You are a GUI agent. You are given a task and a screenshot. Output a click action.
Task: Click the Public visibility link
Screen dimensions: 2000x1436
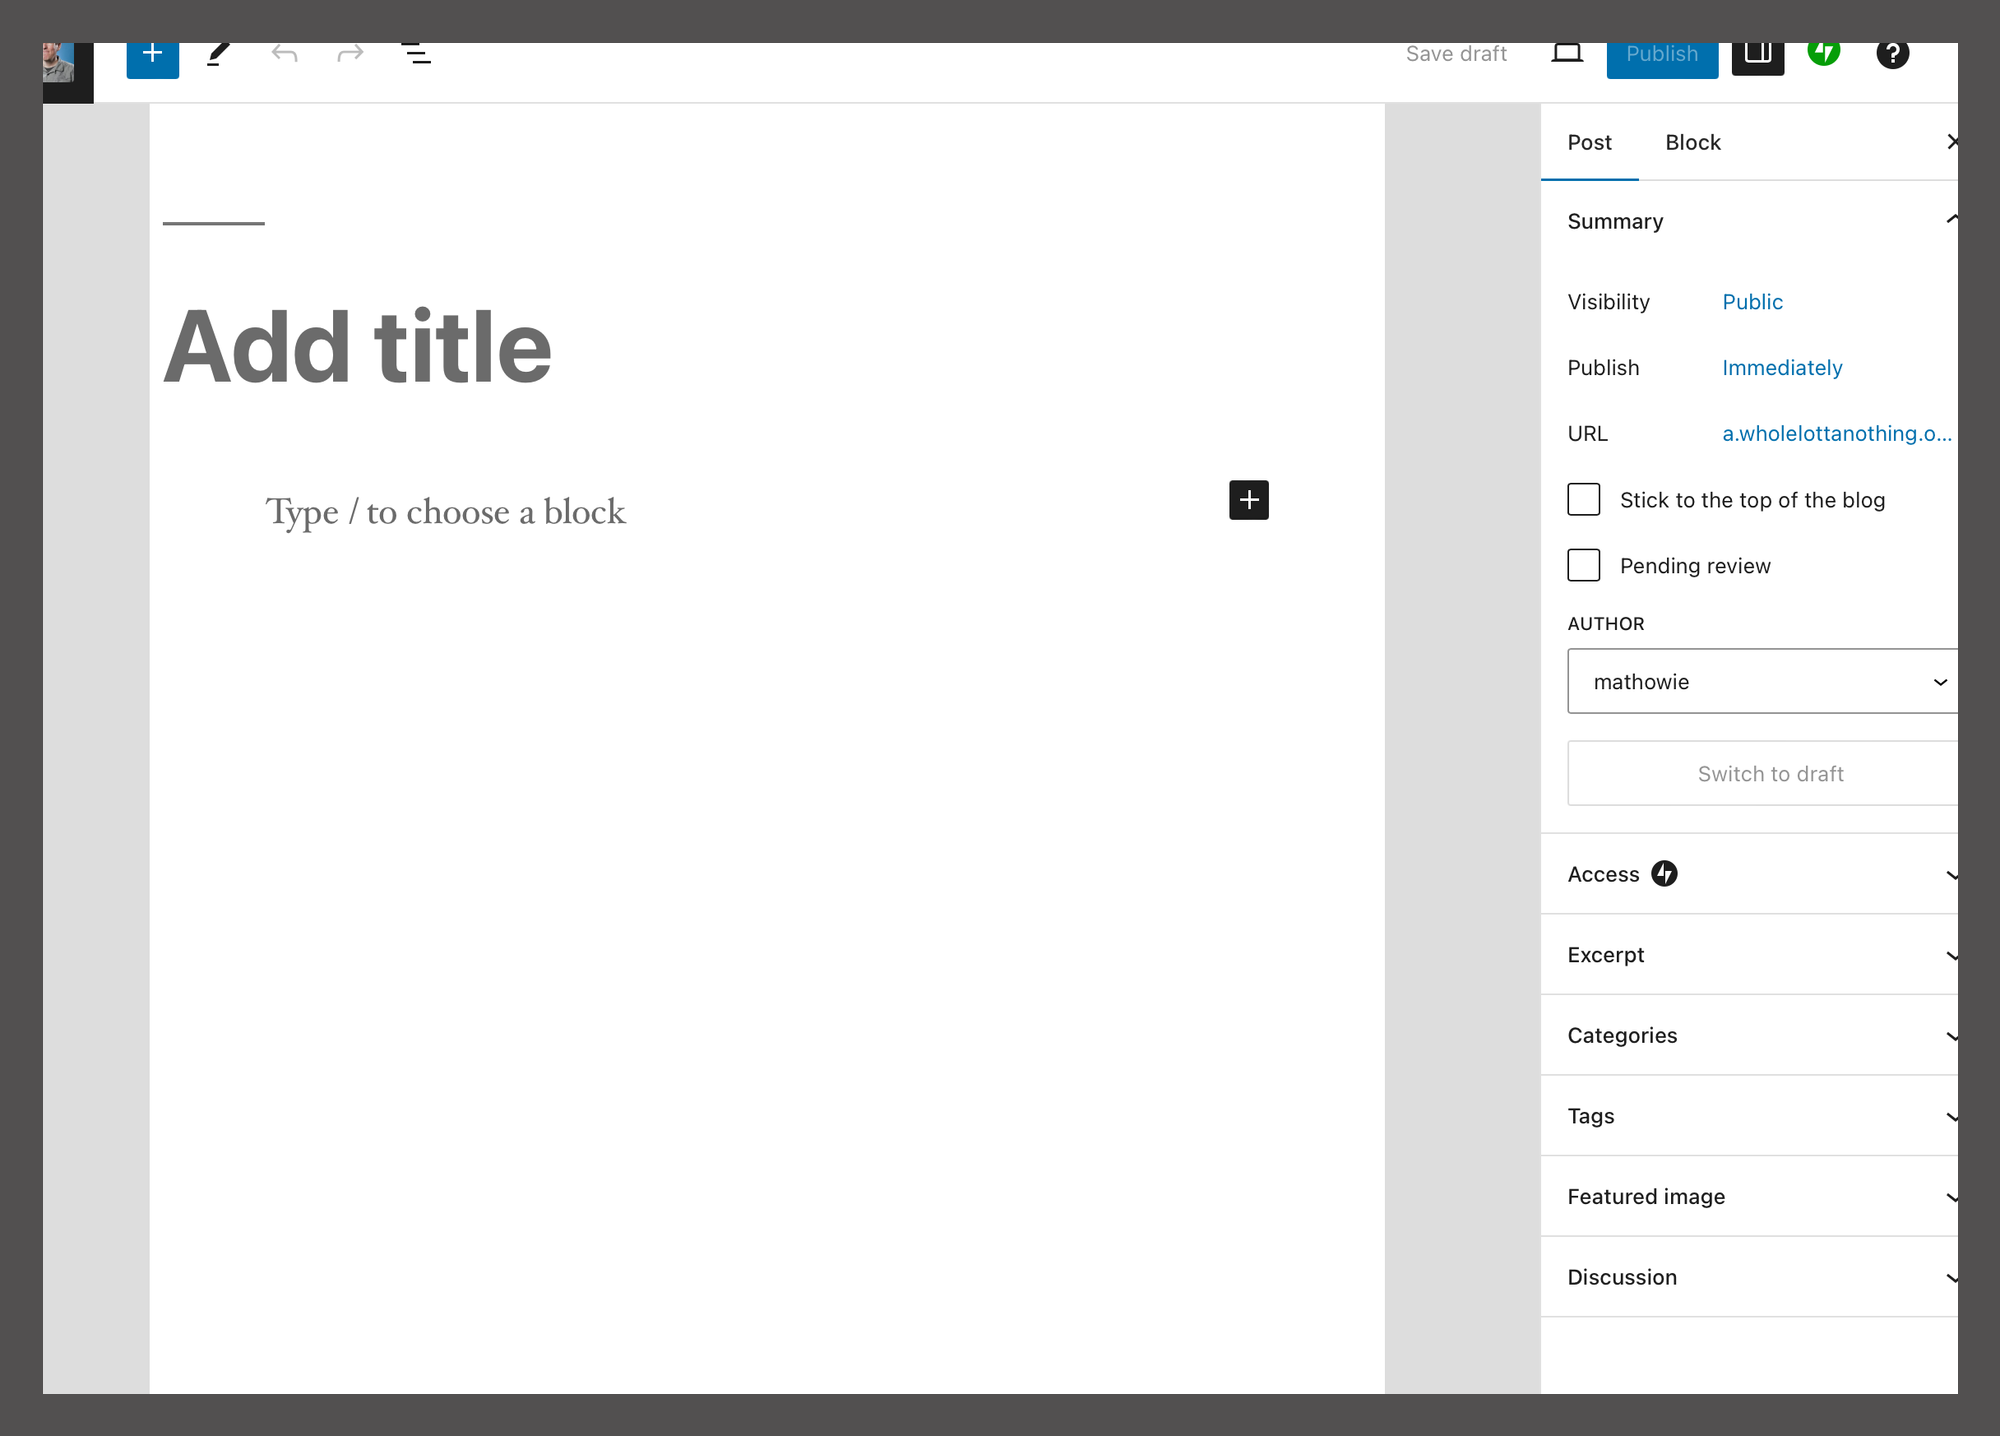click(1752, 302)
